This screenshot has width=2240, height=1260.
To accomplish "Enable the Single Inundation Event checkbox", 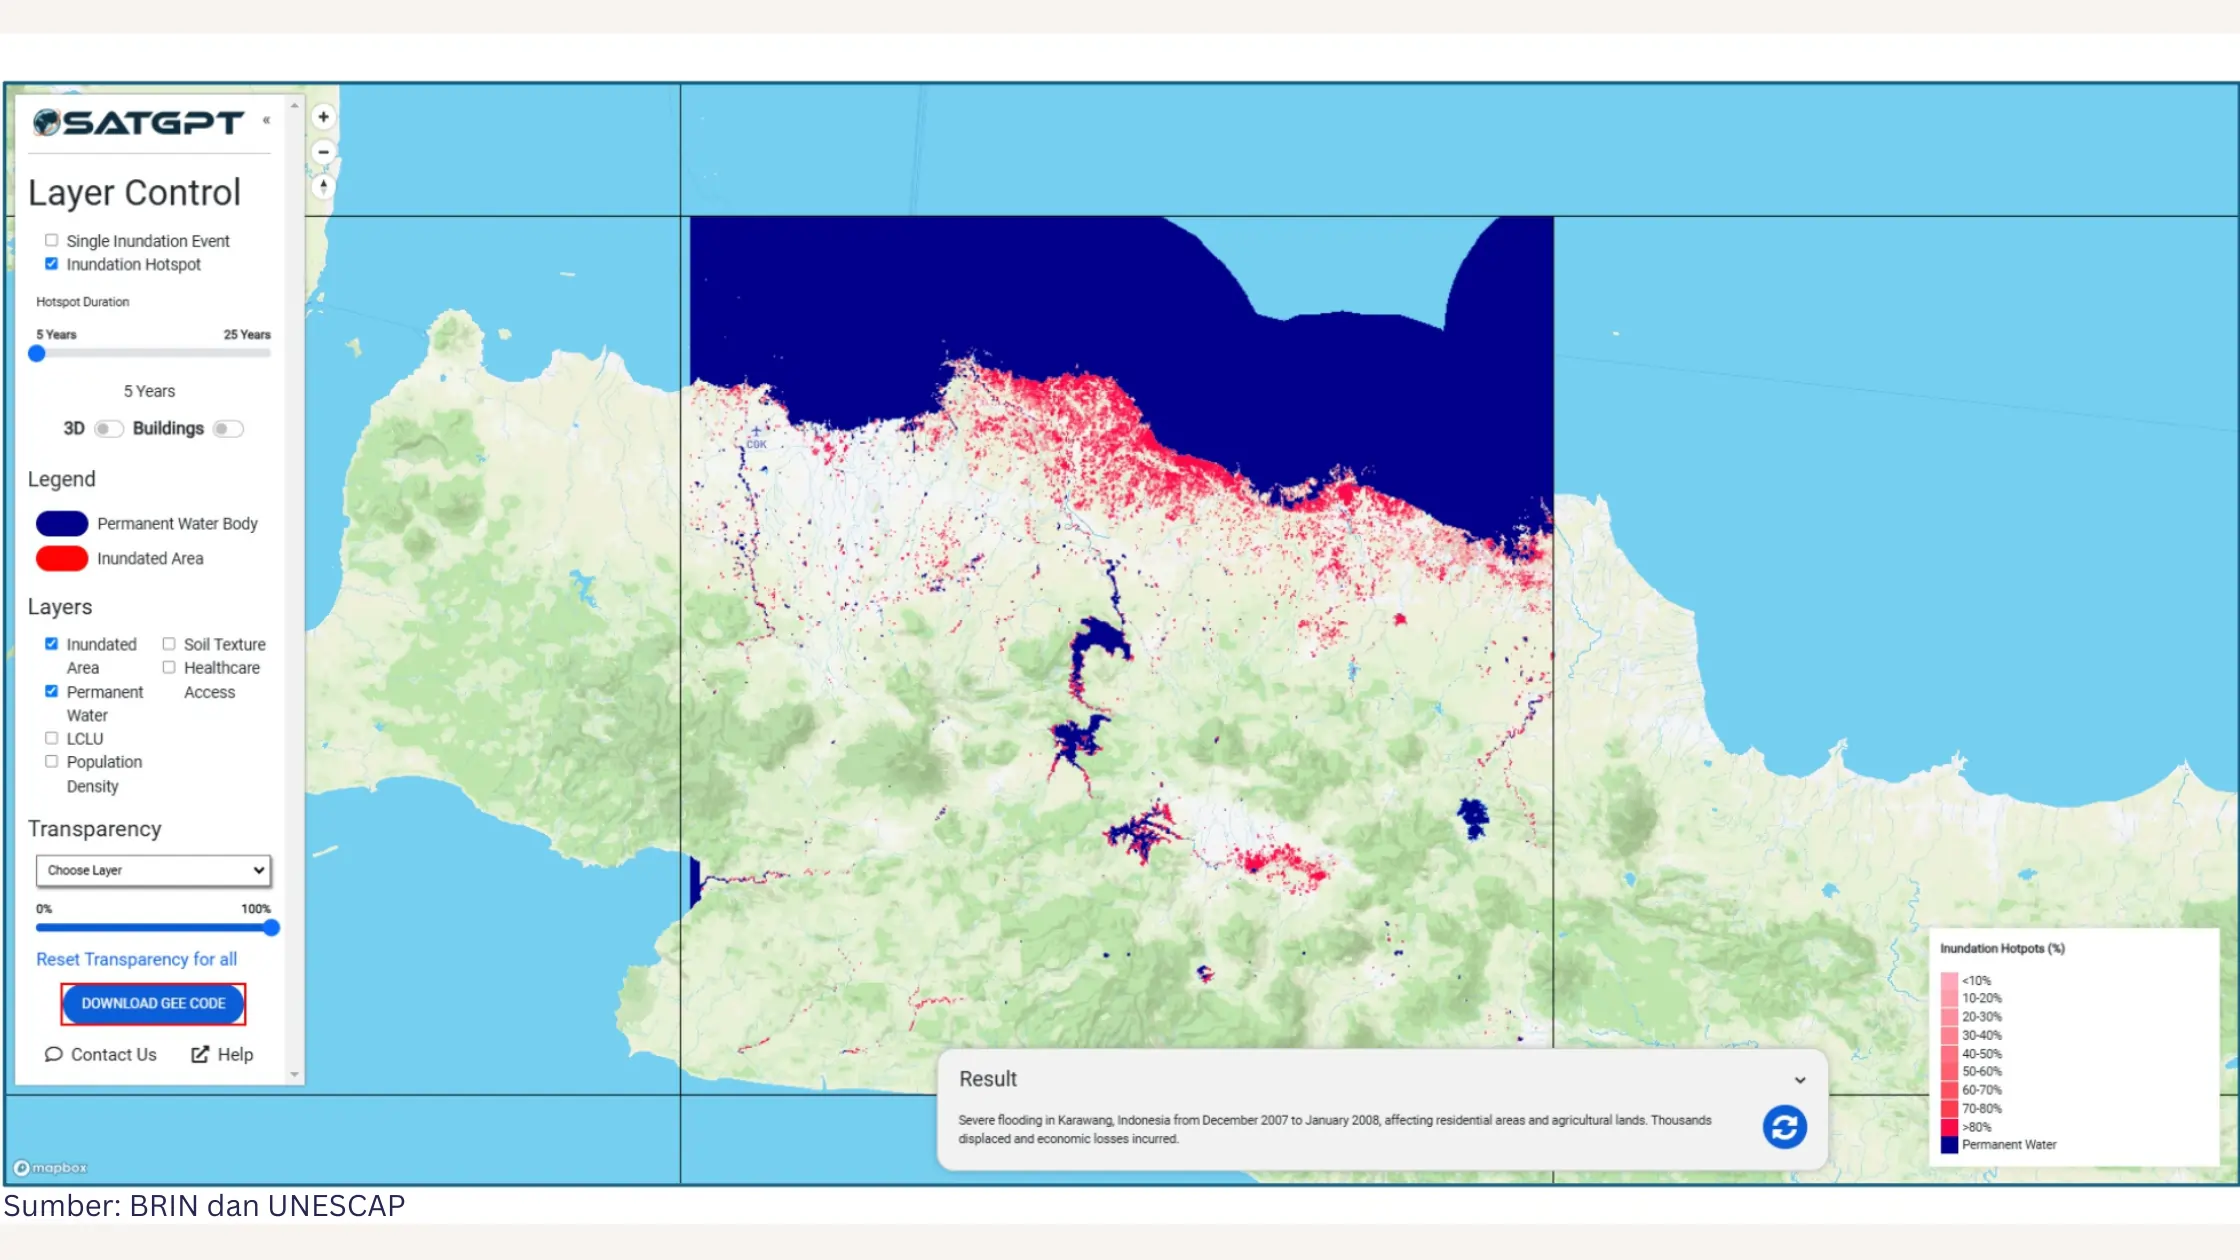I will (x=51, y=240).
